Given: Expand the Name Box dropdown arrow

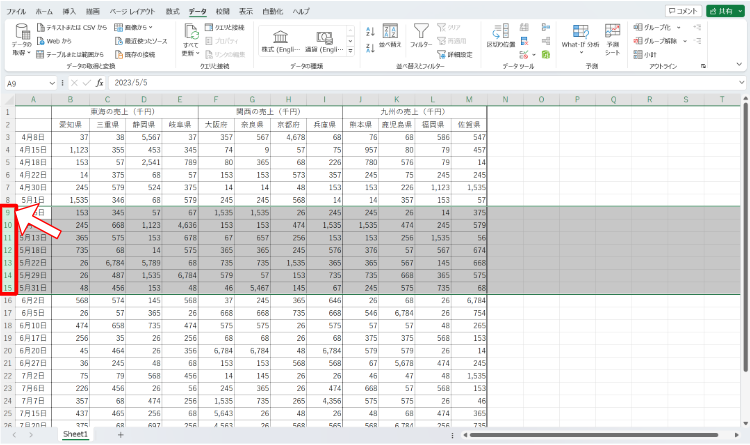Looking at the screenshot, I should 52,83.
